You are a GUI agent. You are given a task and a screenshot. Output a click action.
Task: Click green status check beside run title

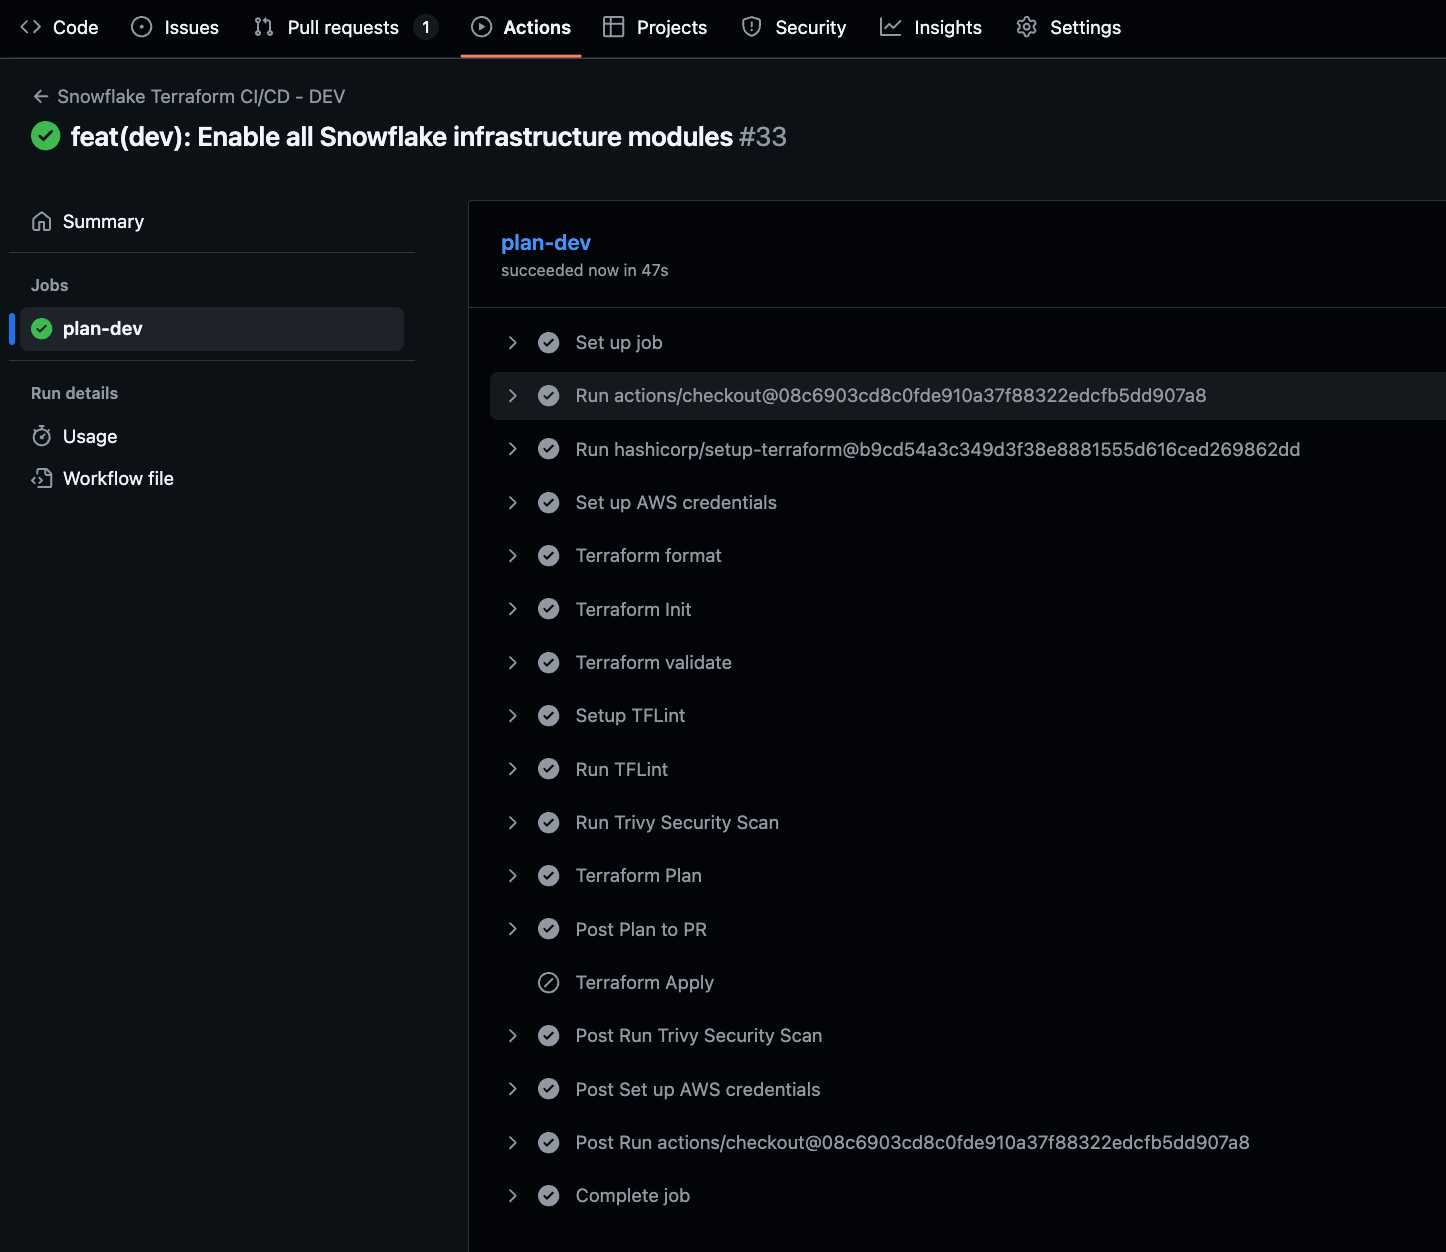46,136
